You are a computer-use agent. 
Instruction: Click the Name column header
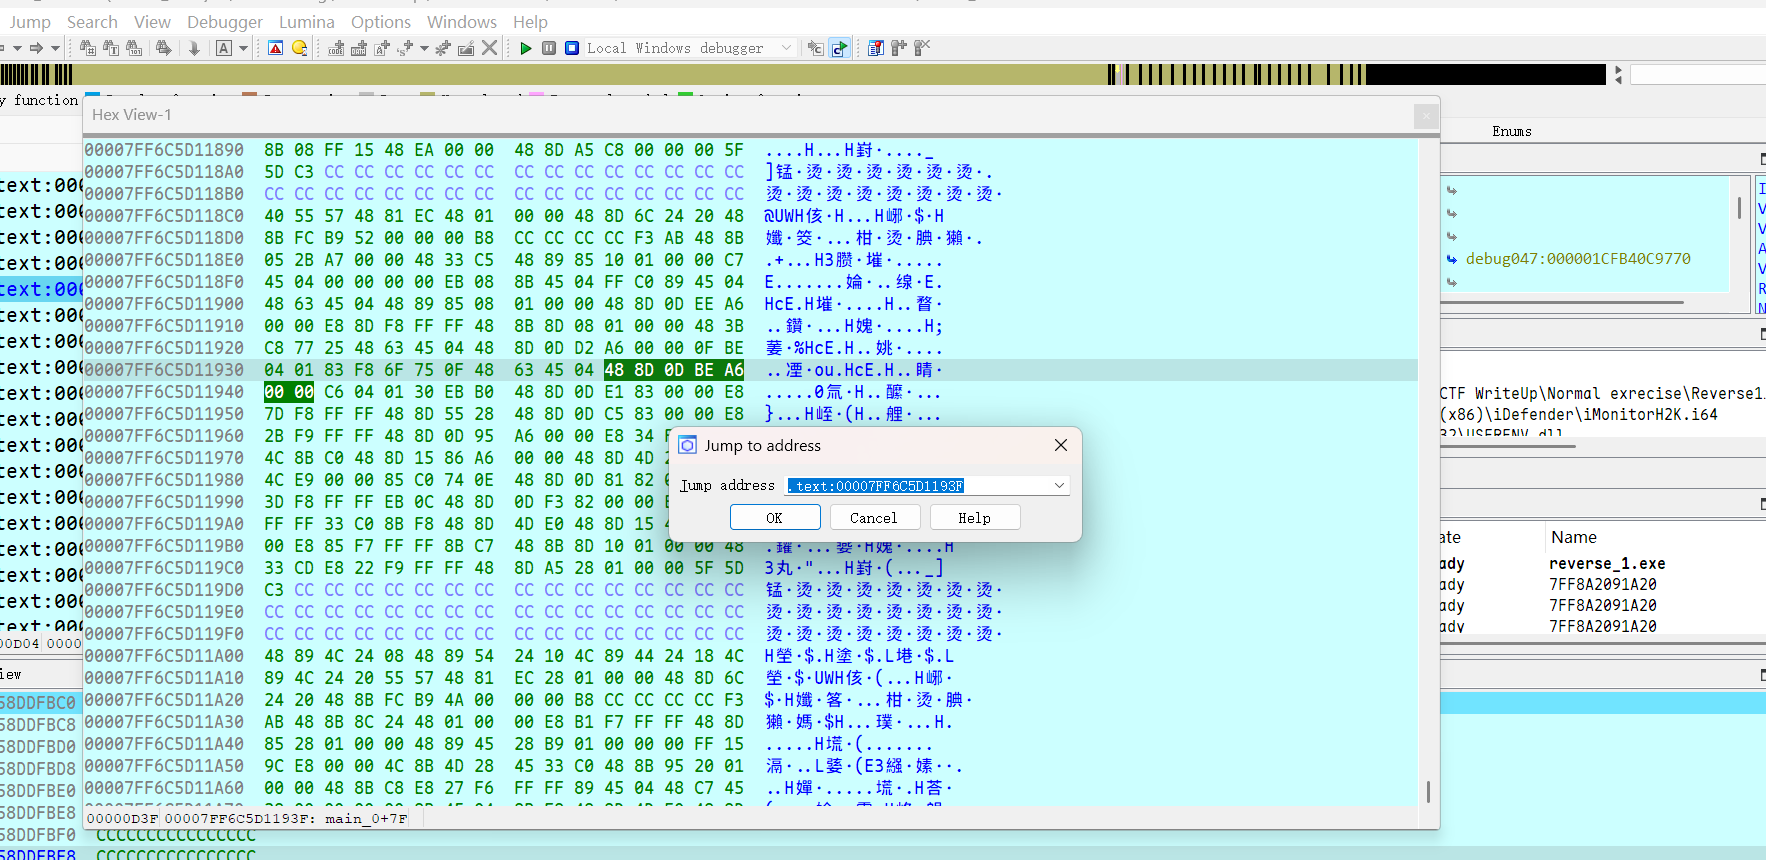click(1574, 537)
